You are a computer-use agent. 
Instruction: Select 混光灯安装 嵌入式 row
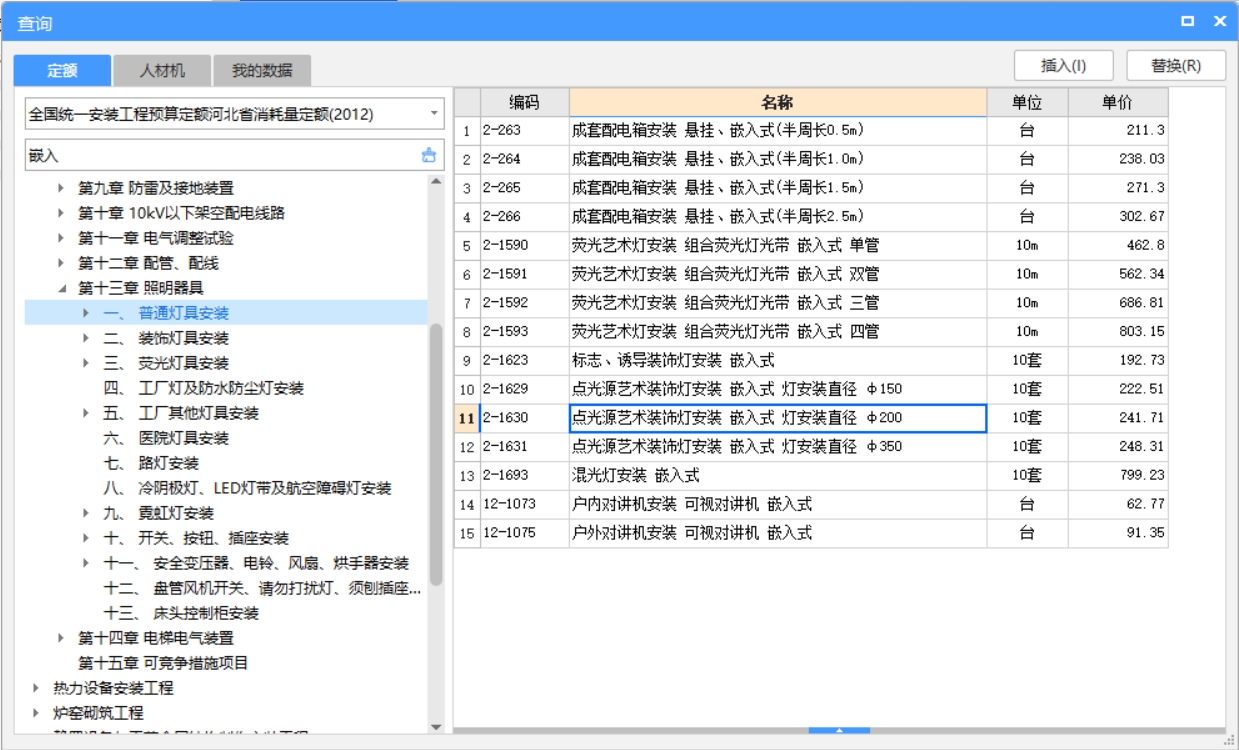tap(811, 476)
